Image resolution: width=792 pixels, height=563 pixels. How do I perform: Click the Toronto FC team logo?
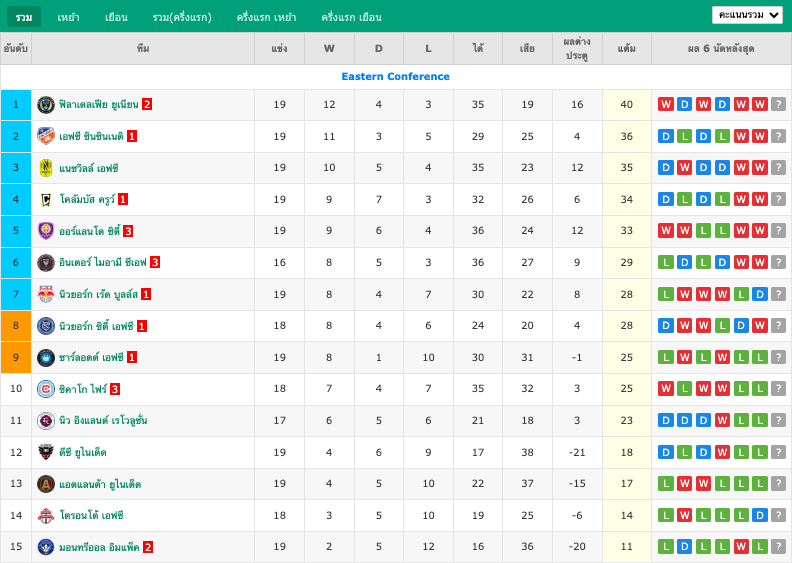point(46,516)
